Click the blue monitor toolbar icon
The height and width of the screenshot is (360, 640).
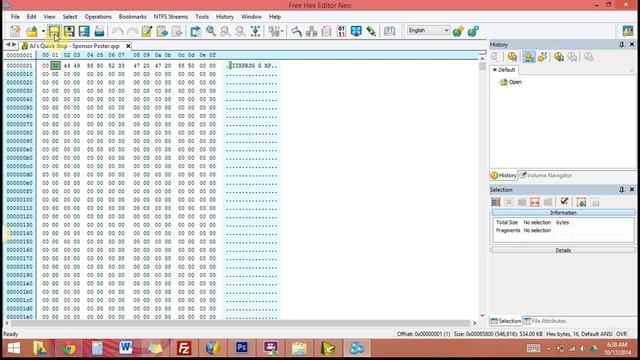[356, 31]
